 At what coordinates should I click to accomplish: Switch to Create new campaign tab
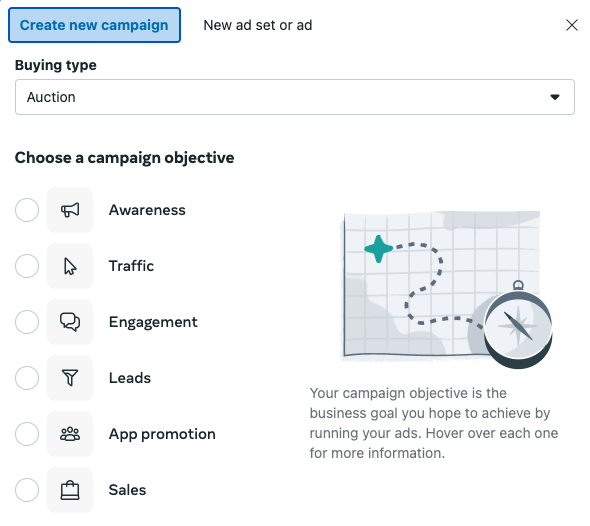pos(94,25)
